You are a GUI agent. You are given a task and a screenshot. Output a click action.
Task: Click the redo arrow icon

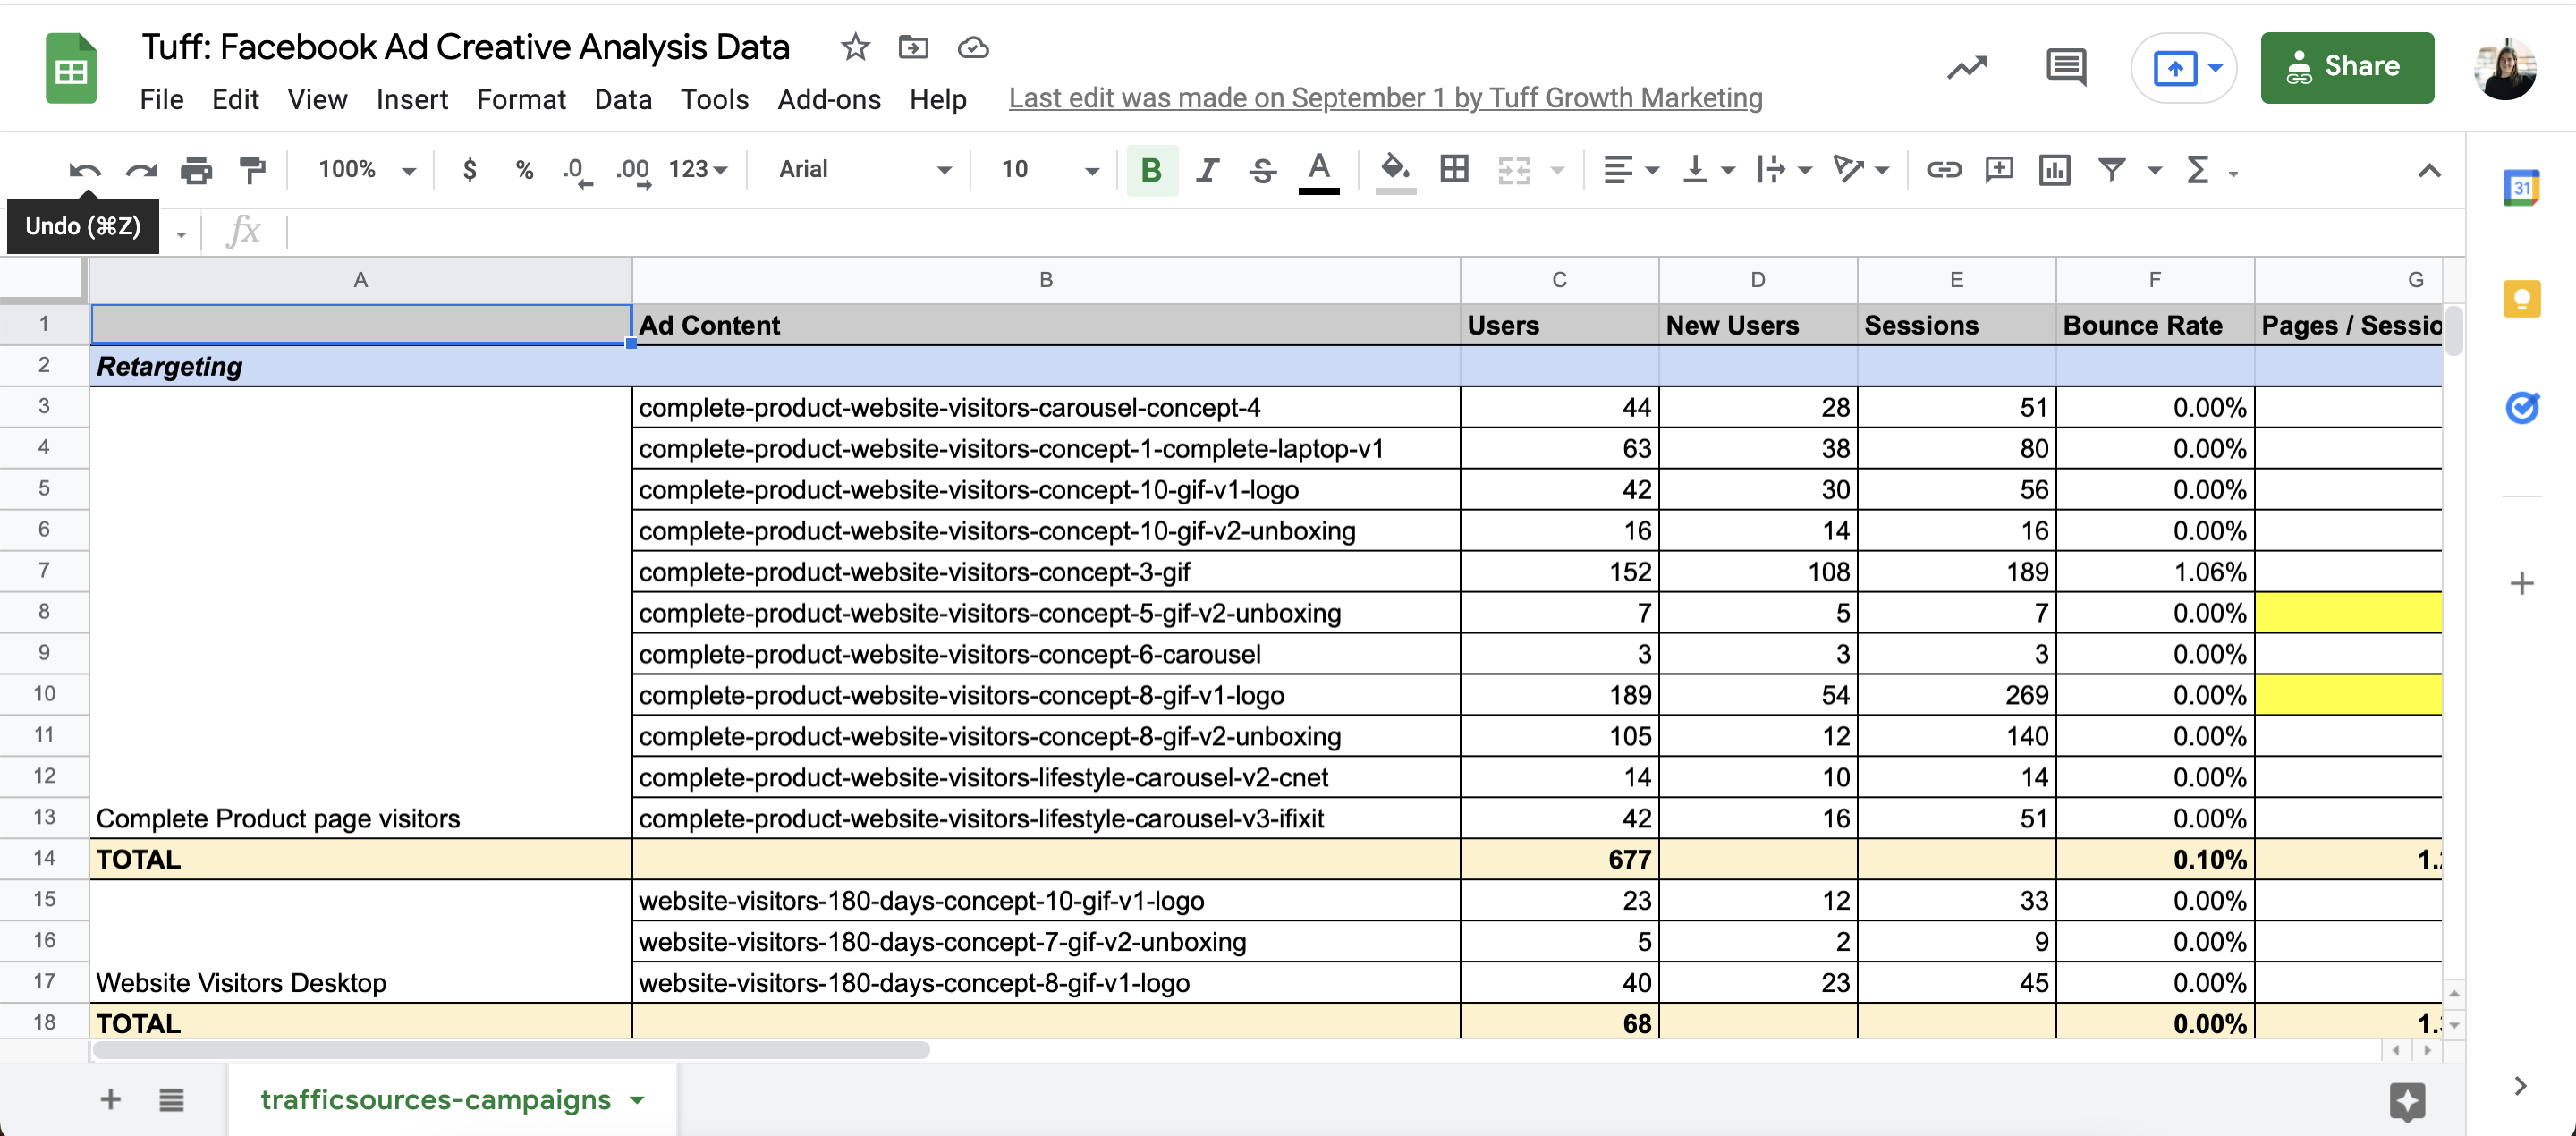coord(141,170)
